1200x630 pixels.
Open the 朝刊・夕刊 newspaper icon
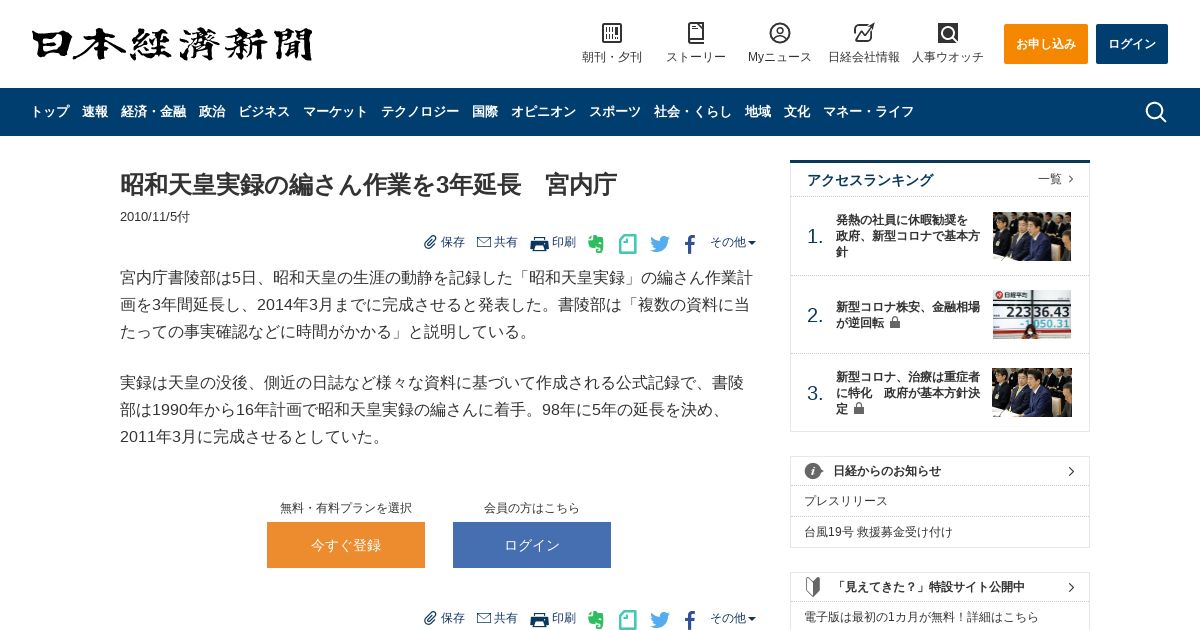coord(612,33)
